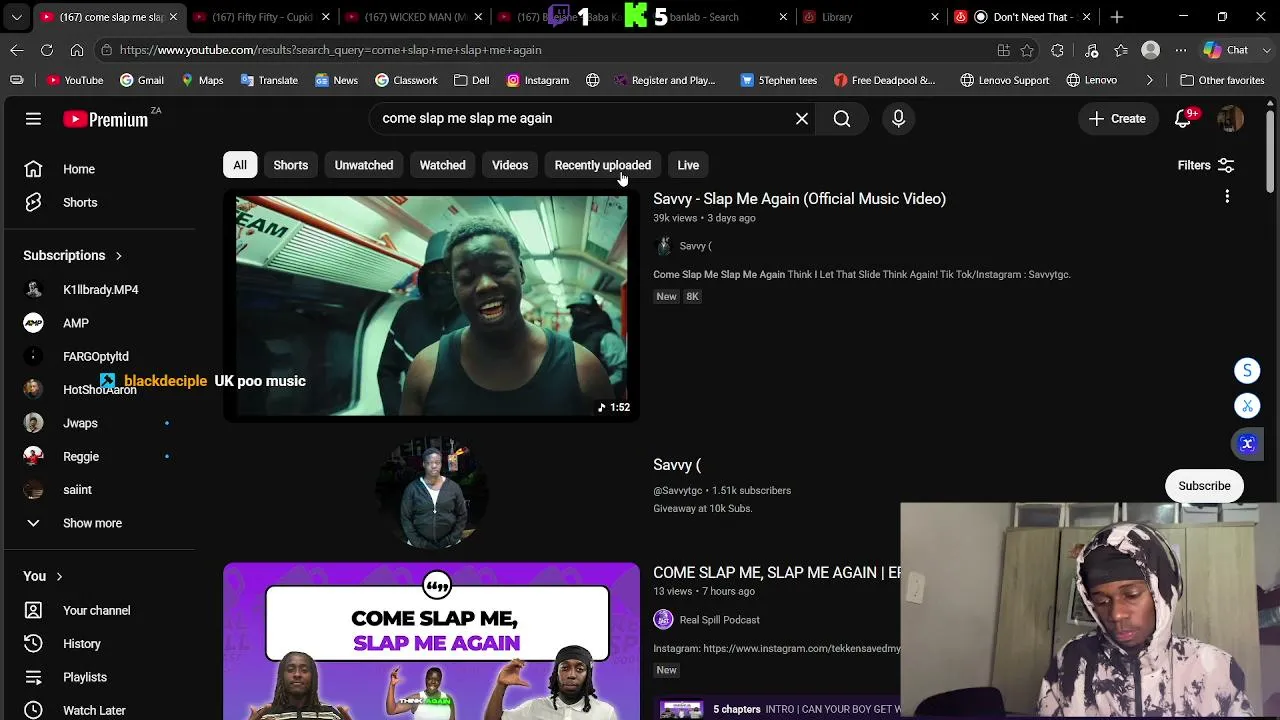This screenshot has height=720, width=1280.
Task: Open the Savvy channel avatar beside the video
Action: pos(663,246)
